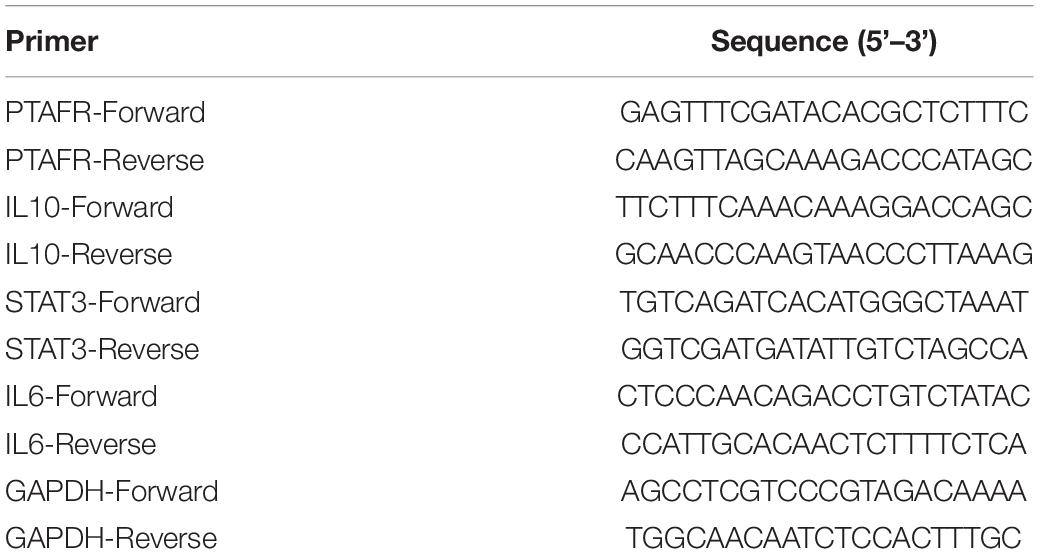
Task: Select the PTAFR-Reverse primer label
Action: pos(105,160)
